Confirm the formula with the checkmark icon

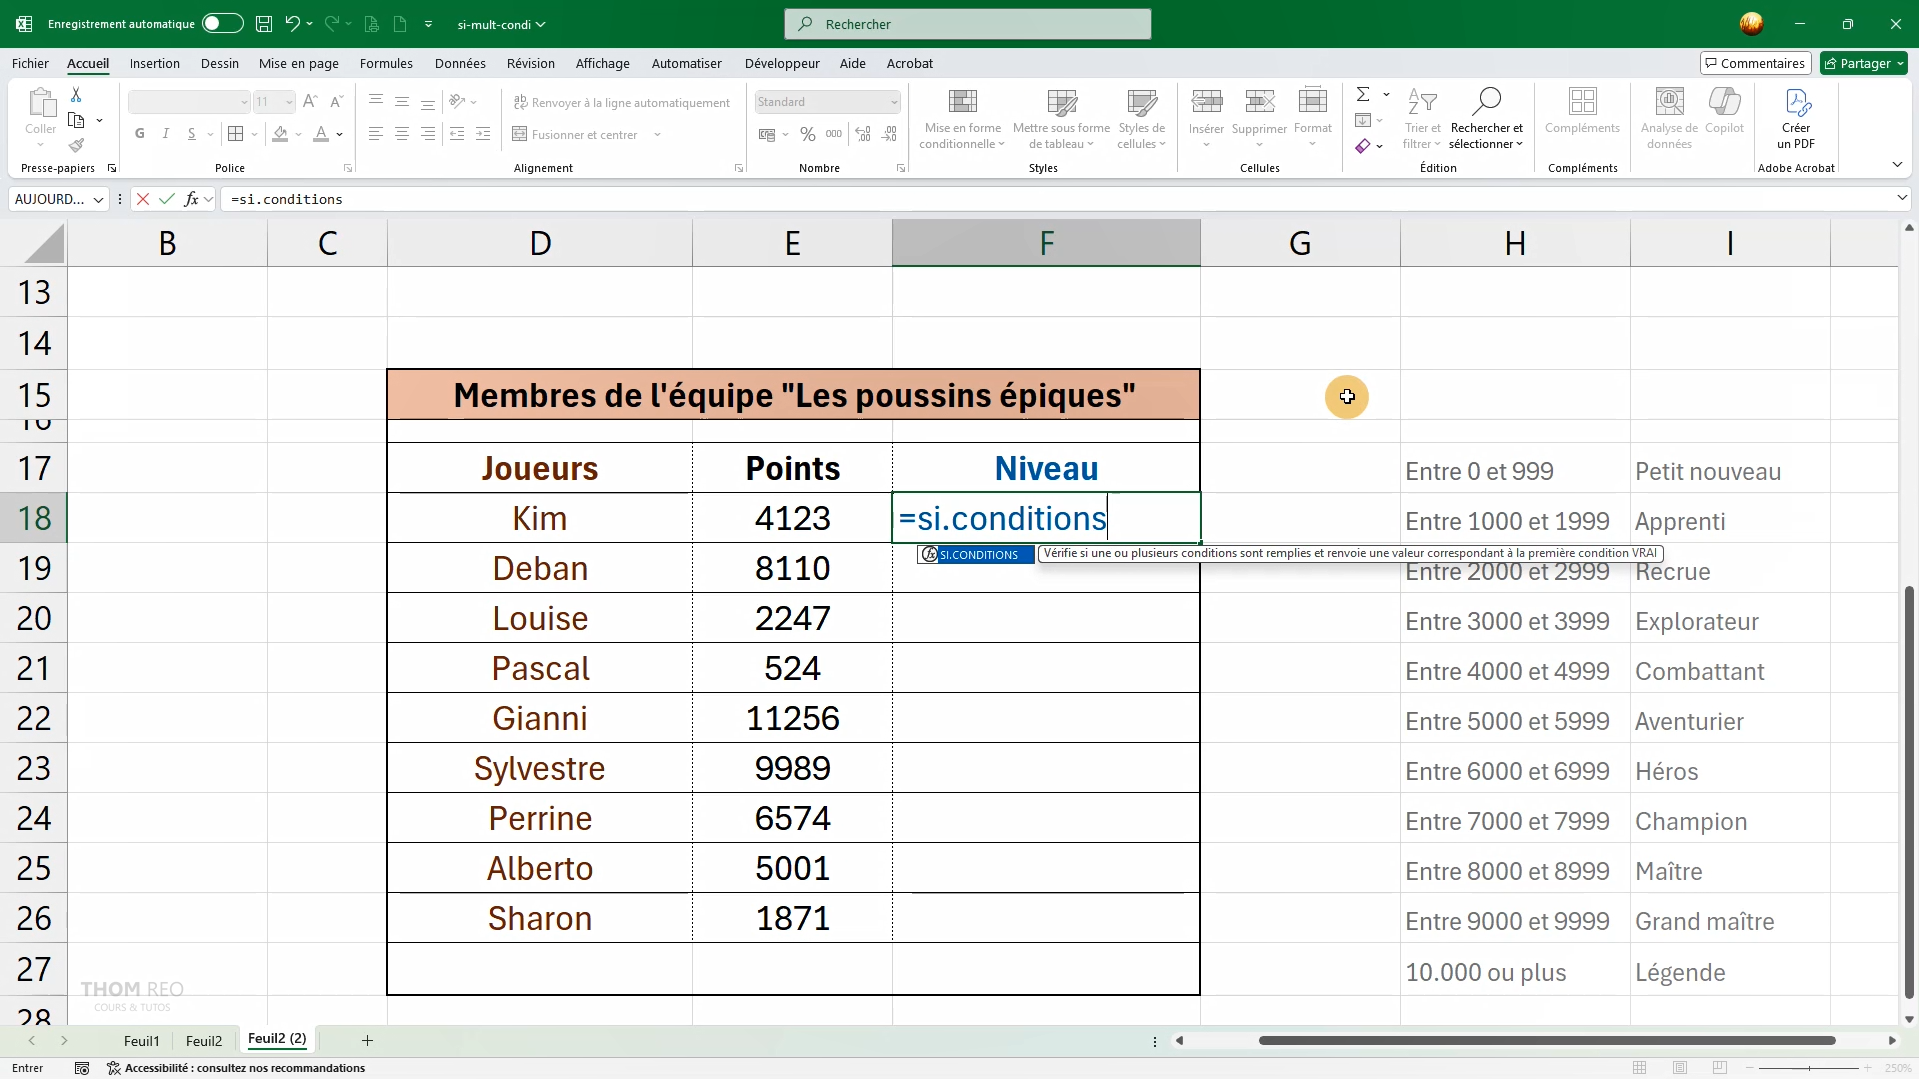coord(166,199)
